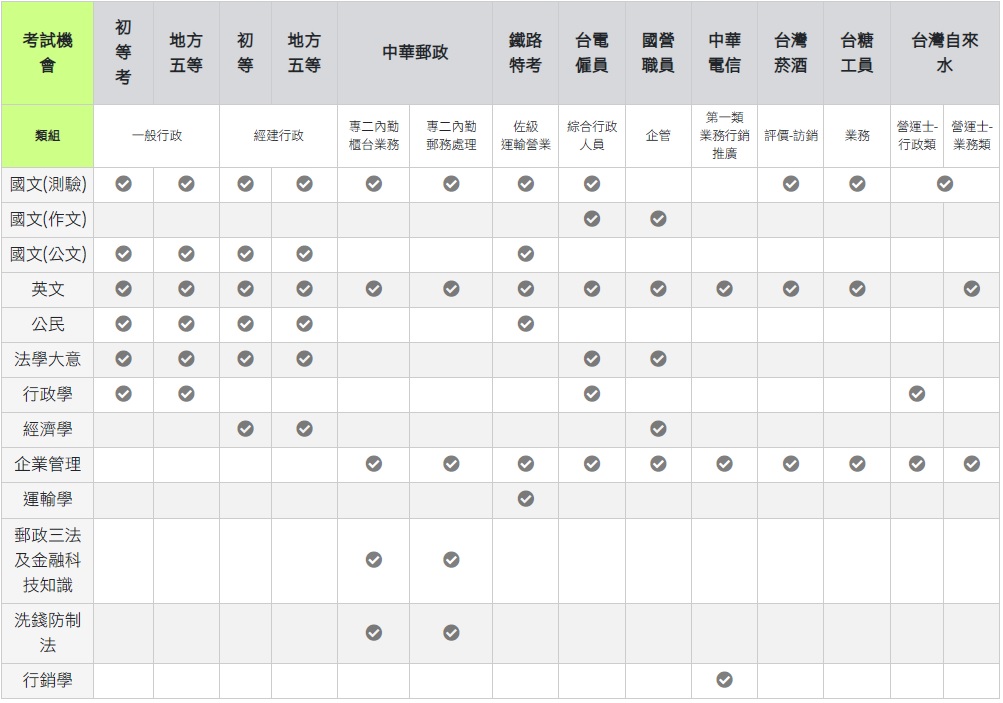Click 經濟學 check under 國營職員 企管
This screenshot has height=703, width=1003.
pos(658,429)
